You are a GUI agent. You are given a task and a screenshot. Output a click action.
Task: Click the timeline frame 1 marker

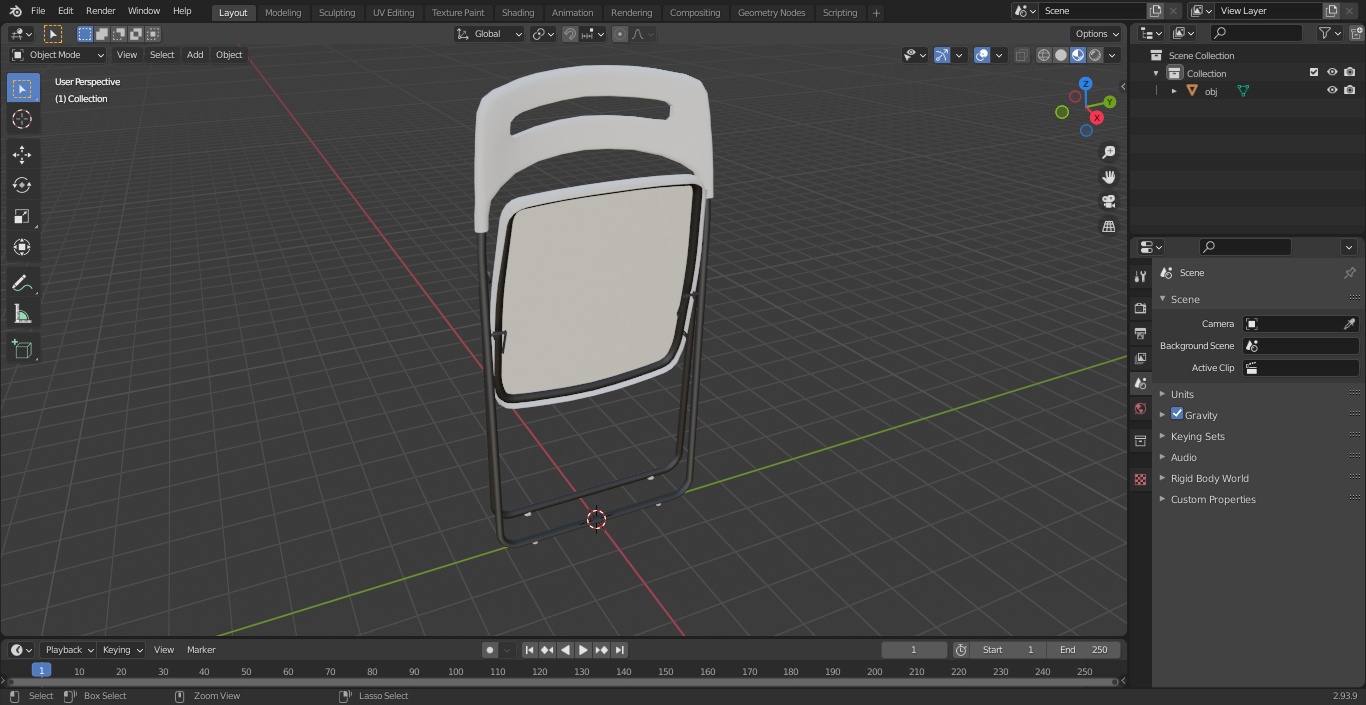coord(41,670)
